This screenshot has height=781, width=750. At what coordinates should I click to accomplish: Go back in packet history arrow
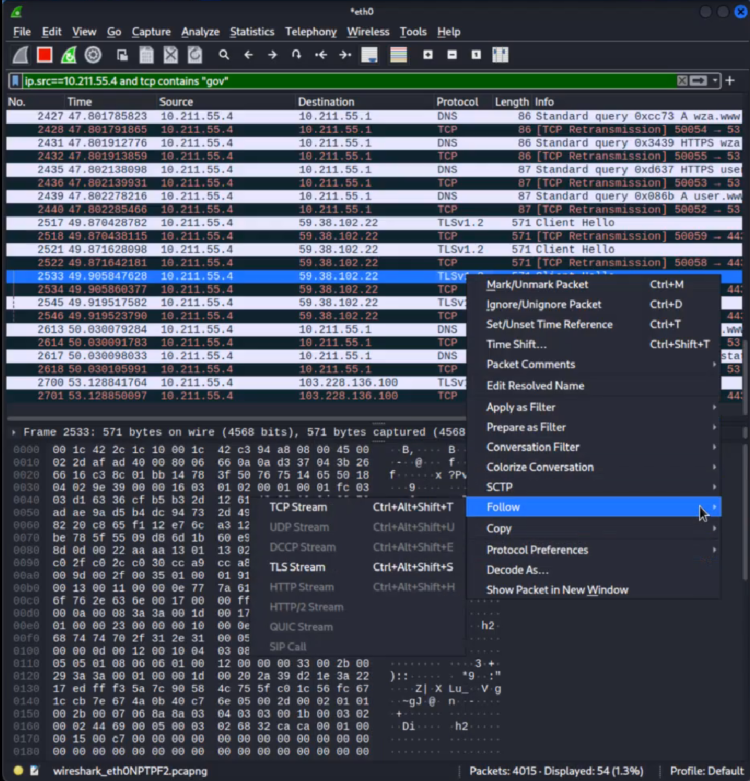tap(249, 55)
